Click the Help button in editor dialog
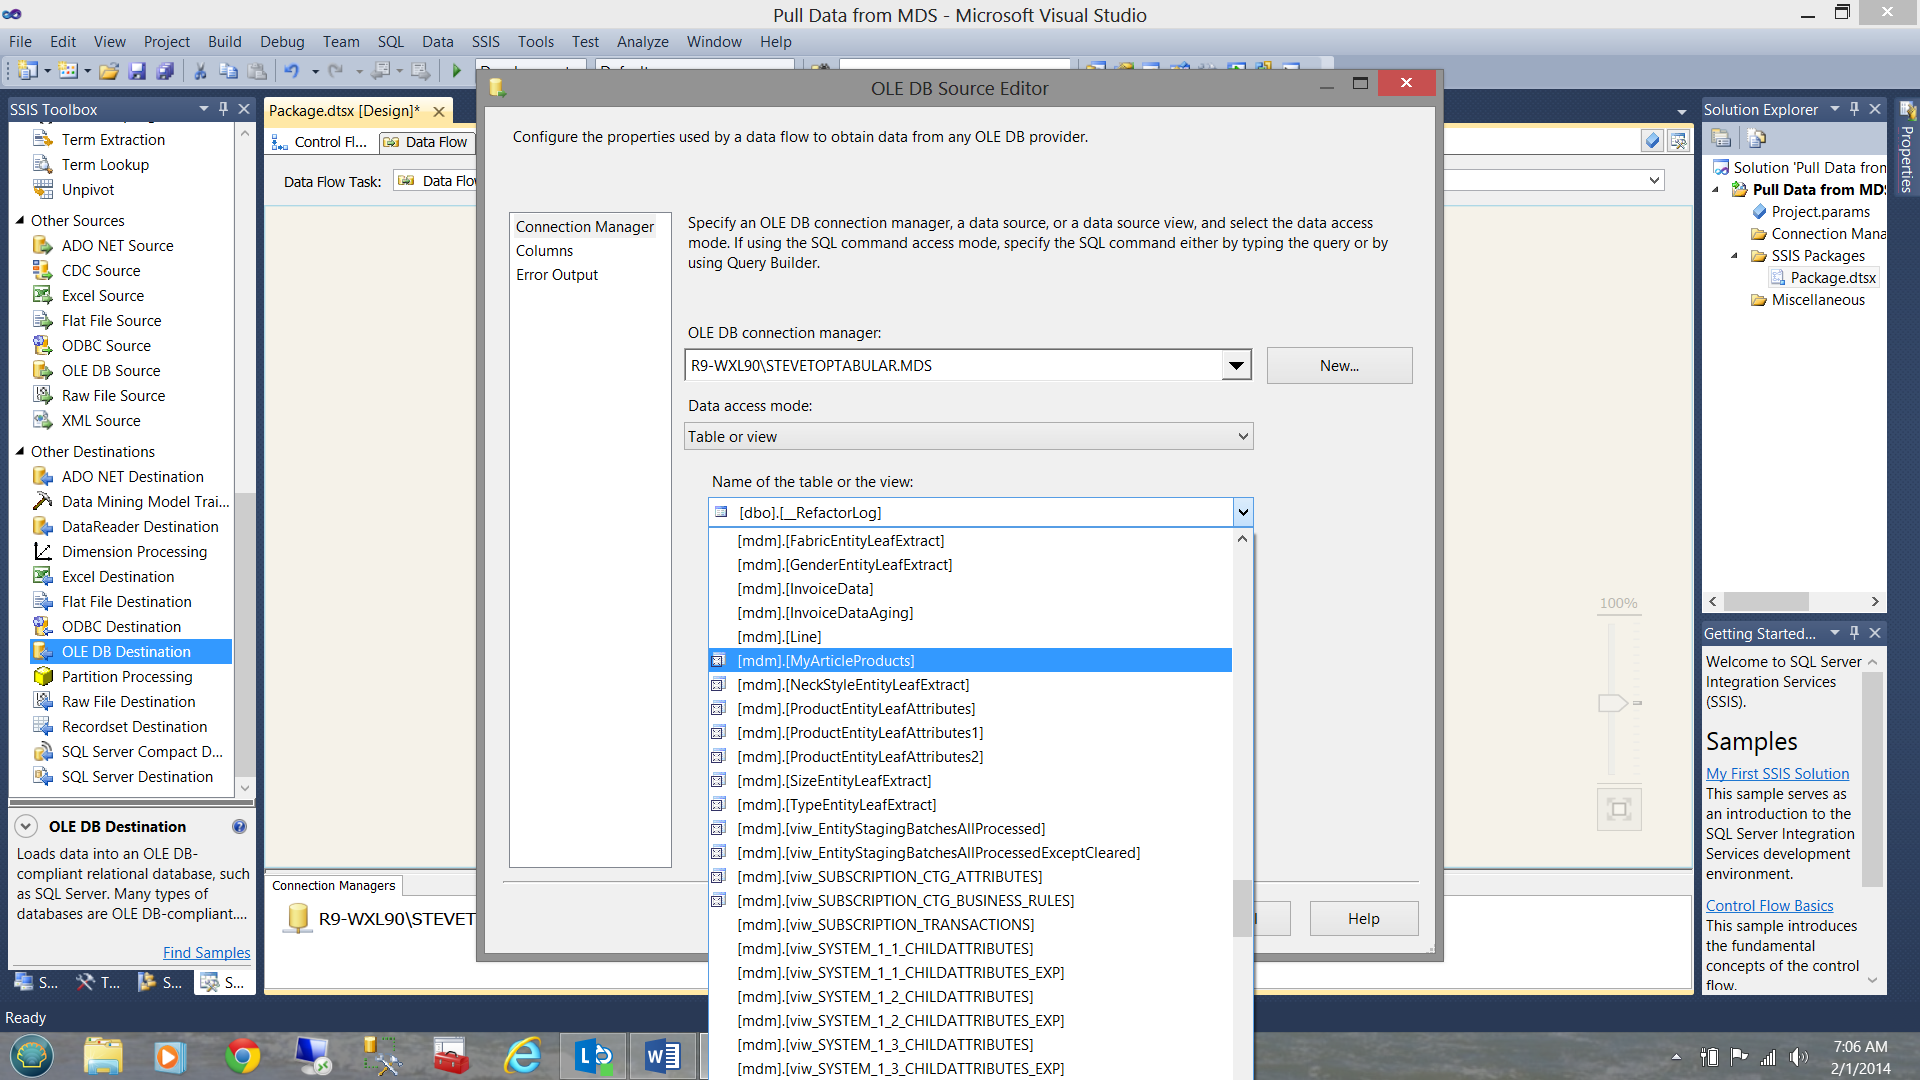The height and width of the screenshot is (1080, 1920). (1361, 918)
